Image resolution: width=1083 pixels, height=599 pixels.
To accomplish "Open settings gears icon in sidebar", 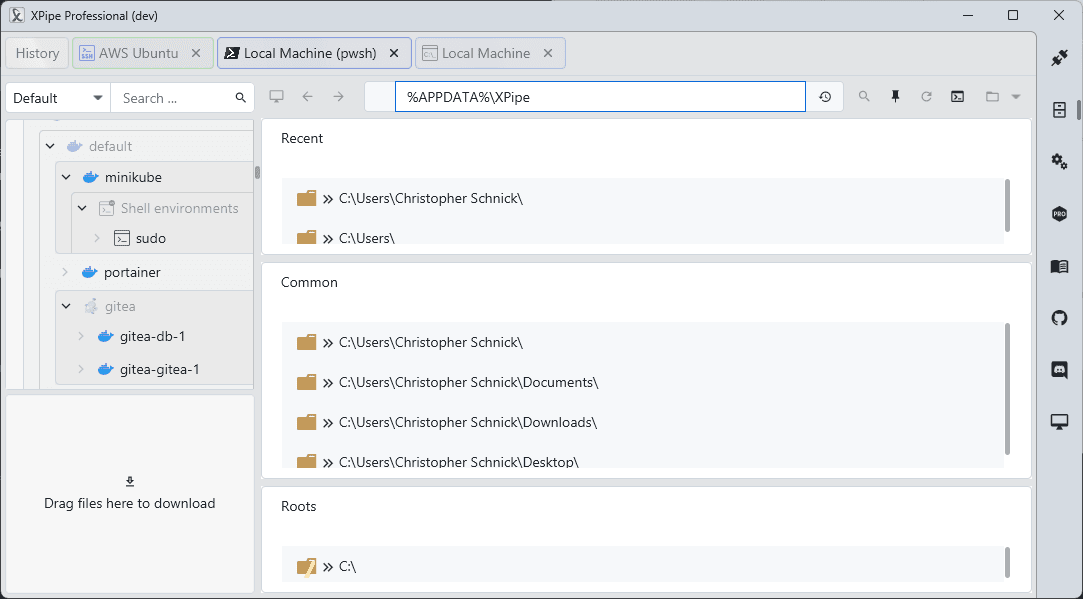I will [1059, 162].
